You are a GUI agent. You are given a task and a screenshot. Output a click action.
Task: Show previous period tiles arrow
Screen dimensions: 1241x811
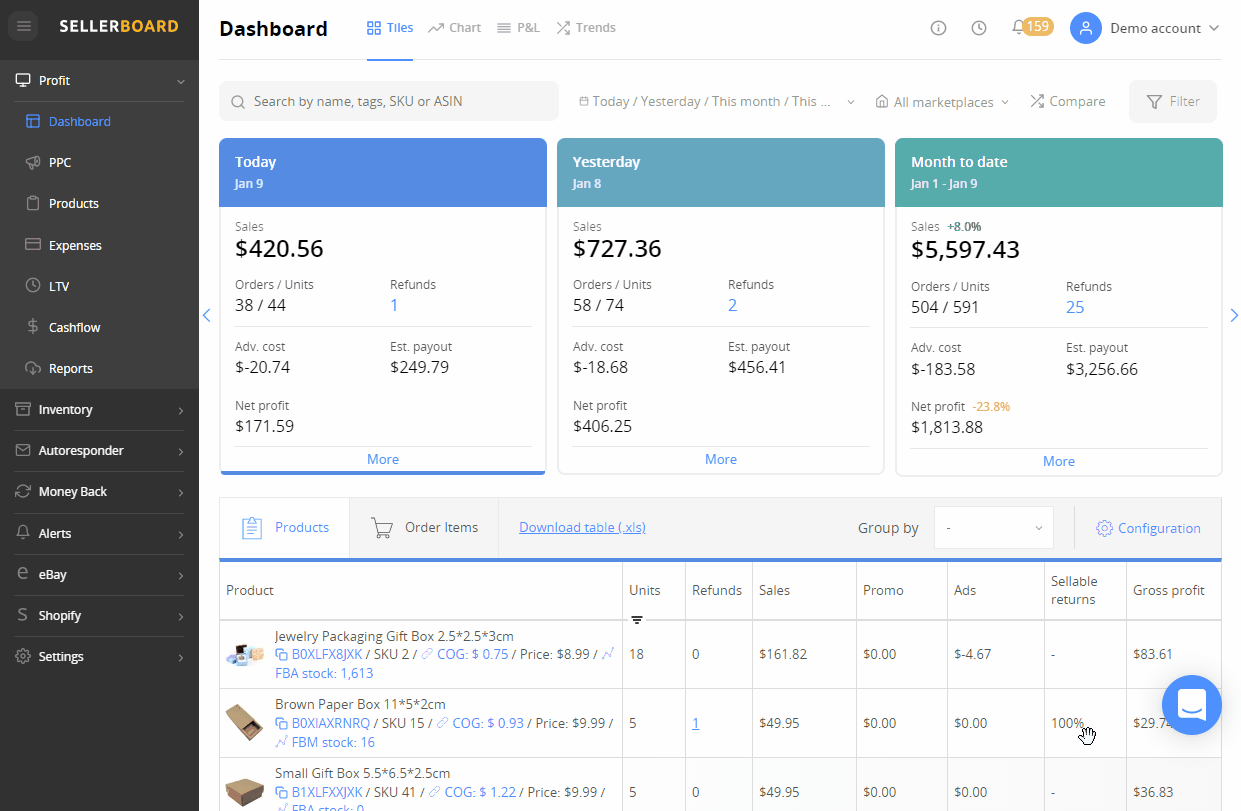pos(207,315)
